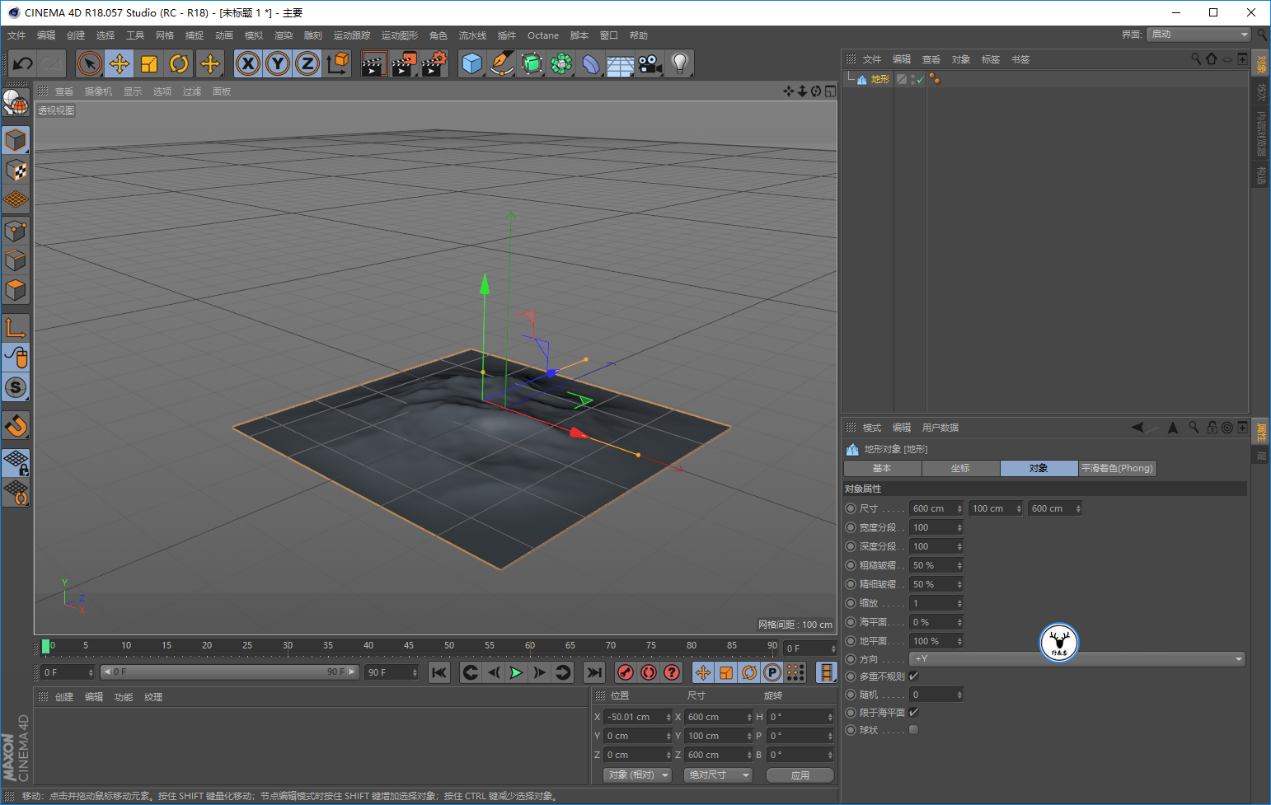
Task: Click the 0F–90F timeline range slider
Action: (x=229, y=672)
